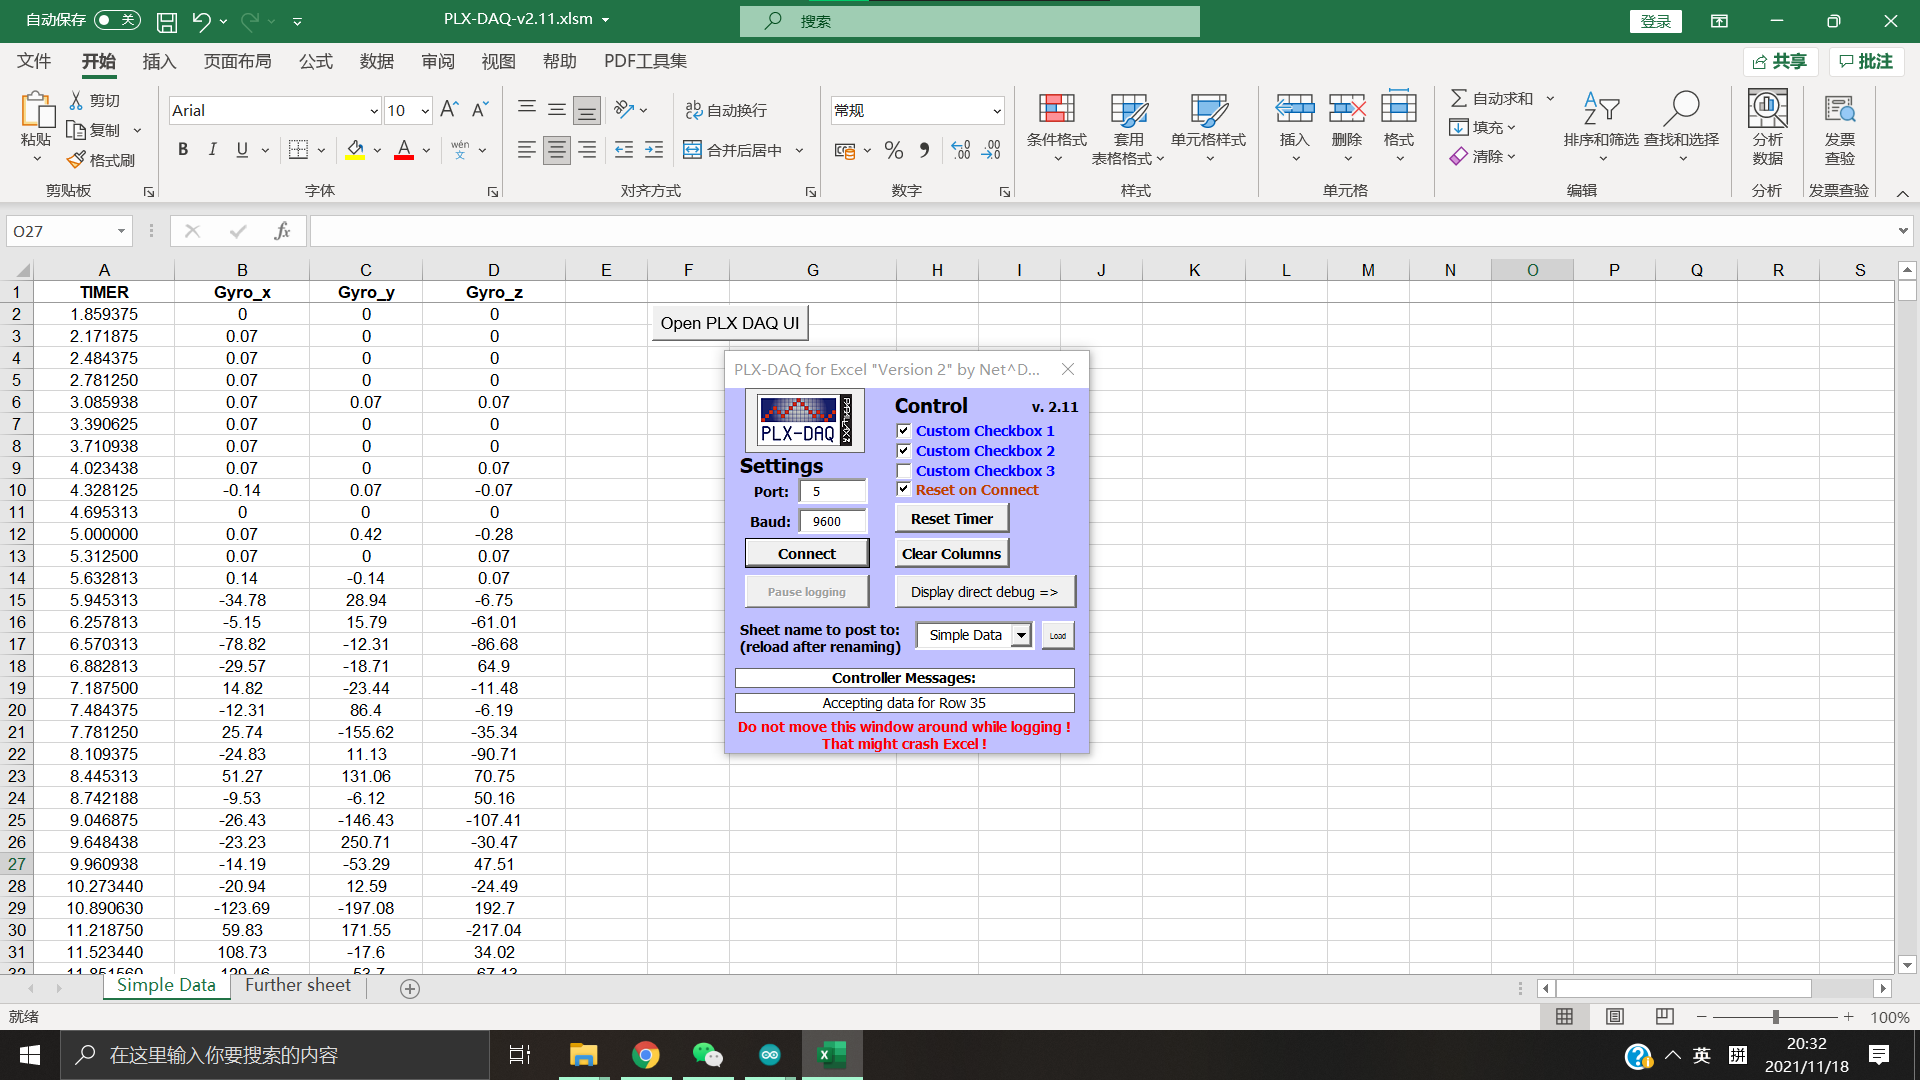Click the 共享 (Share) button
Viewport: 1920px width, 1080px height.
tap(1781, 62)
